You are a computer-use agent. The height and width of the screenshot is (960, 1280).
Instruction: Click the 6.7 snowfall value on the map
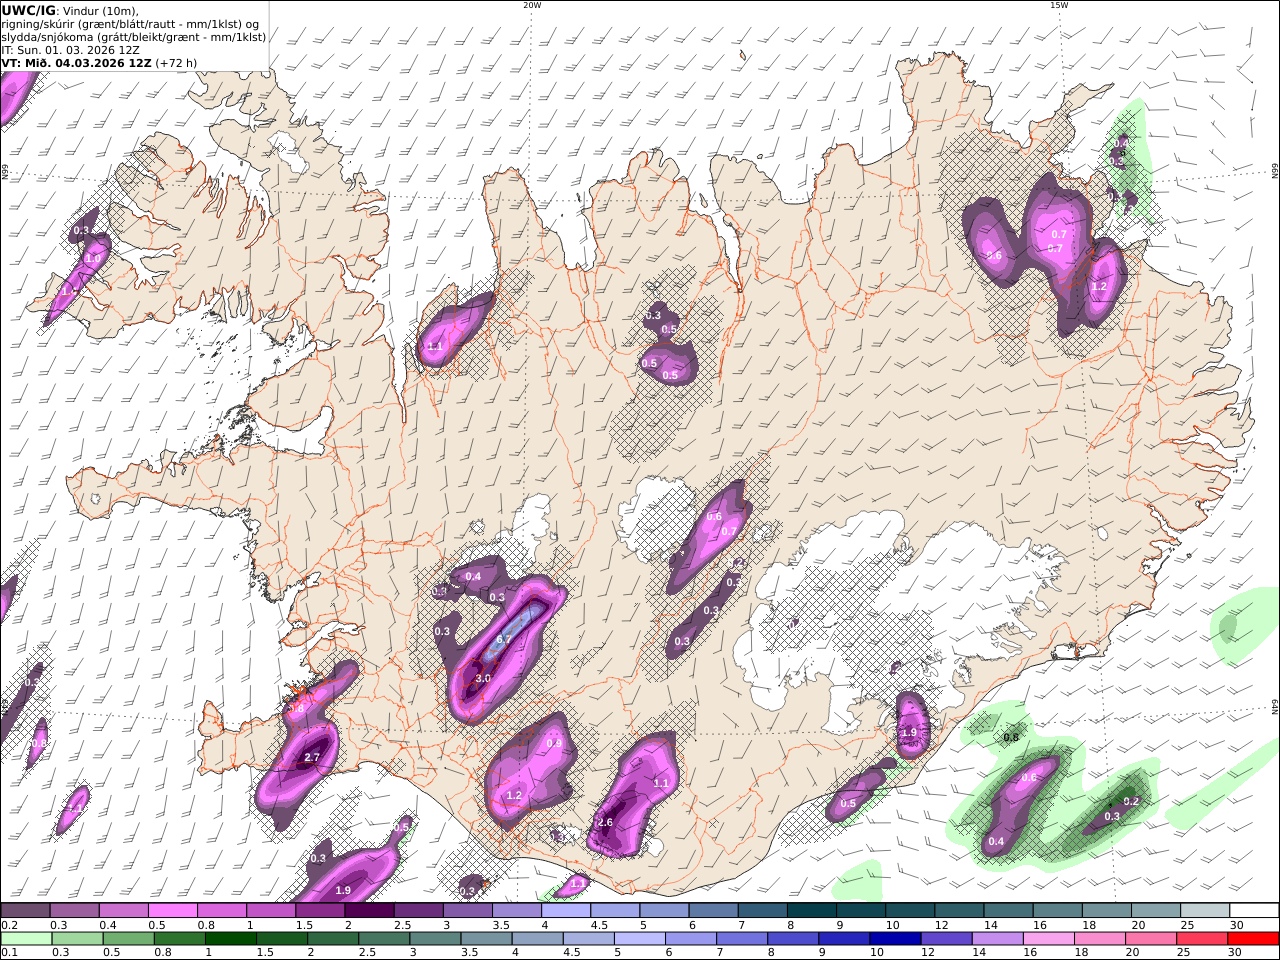coord(504,640)
